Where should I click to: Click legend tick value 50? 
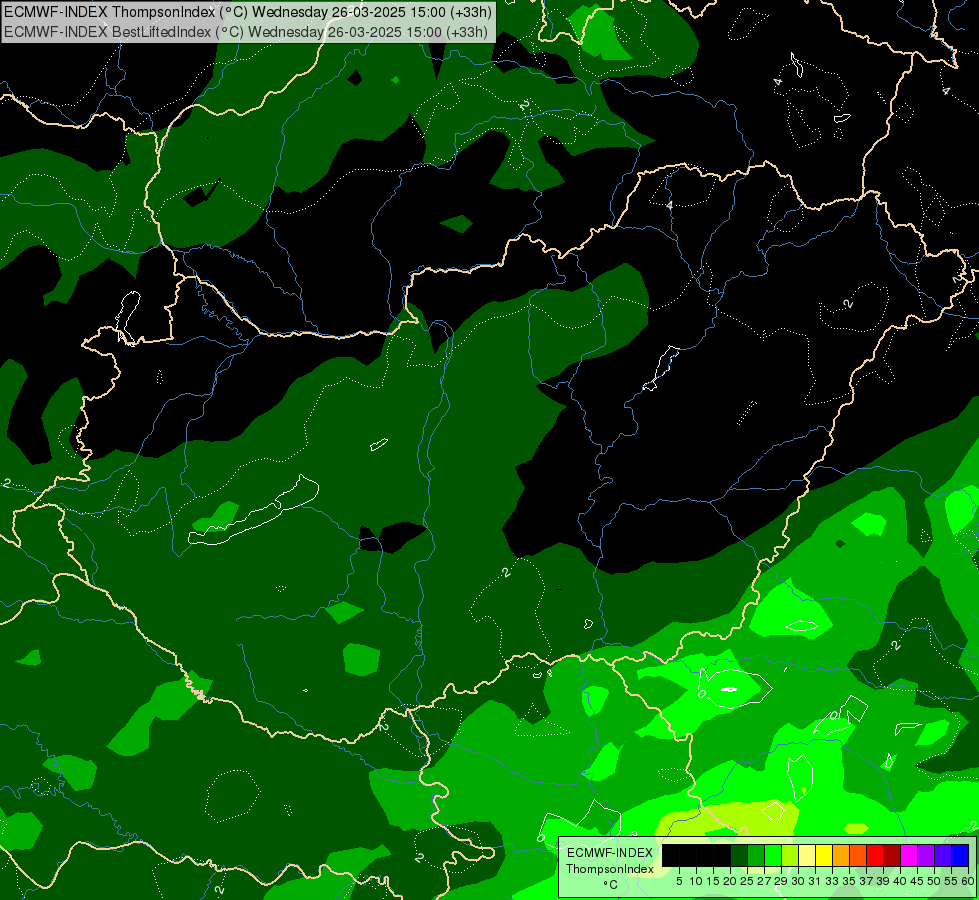[x=935, y=881]
